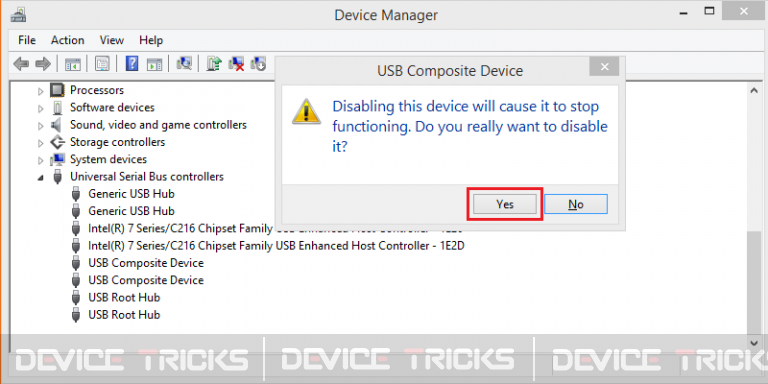
Task: Click the Back arrow toolbar icon
Action: click(x=21, y=64)
